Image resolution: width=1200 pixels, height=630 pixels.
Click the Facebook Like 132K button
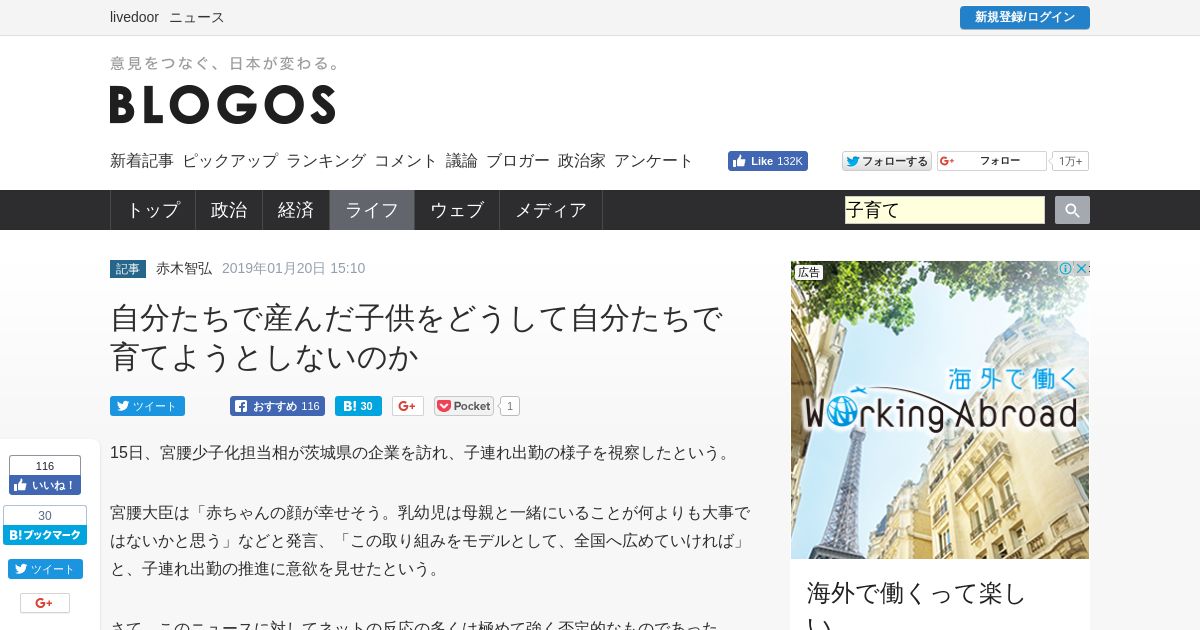768,161
